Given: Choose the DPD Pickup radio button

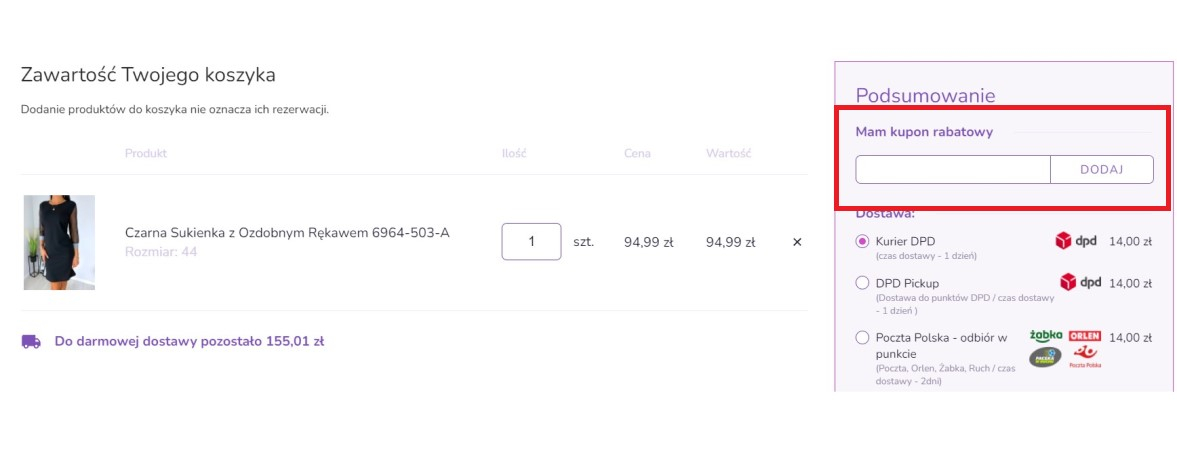Looking at the screenshot, I should tap(862, 283).
